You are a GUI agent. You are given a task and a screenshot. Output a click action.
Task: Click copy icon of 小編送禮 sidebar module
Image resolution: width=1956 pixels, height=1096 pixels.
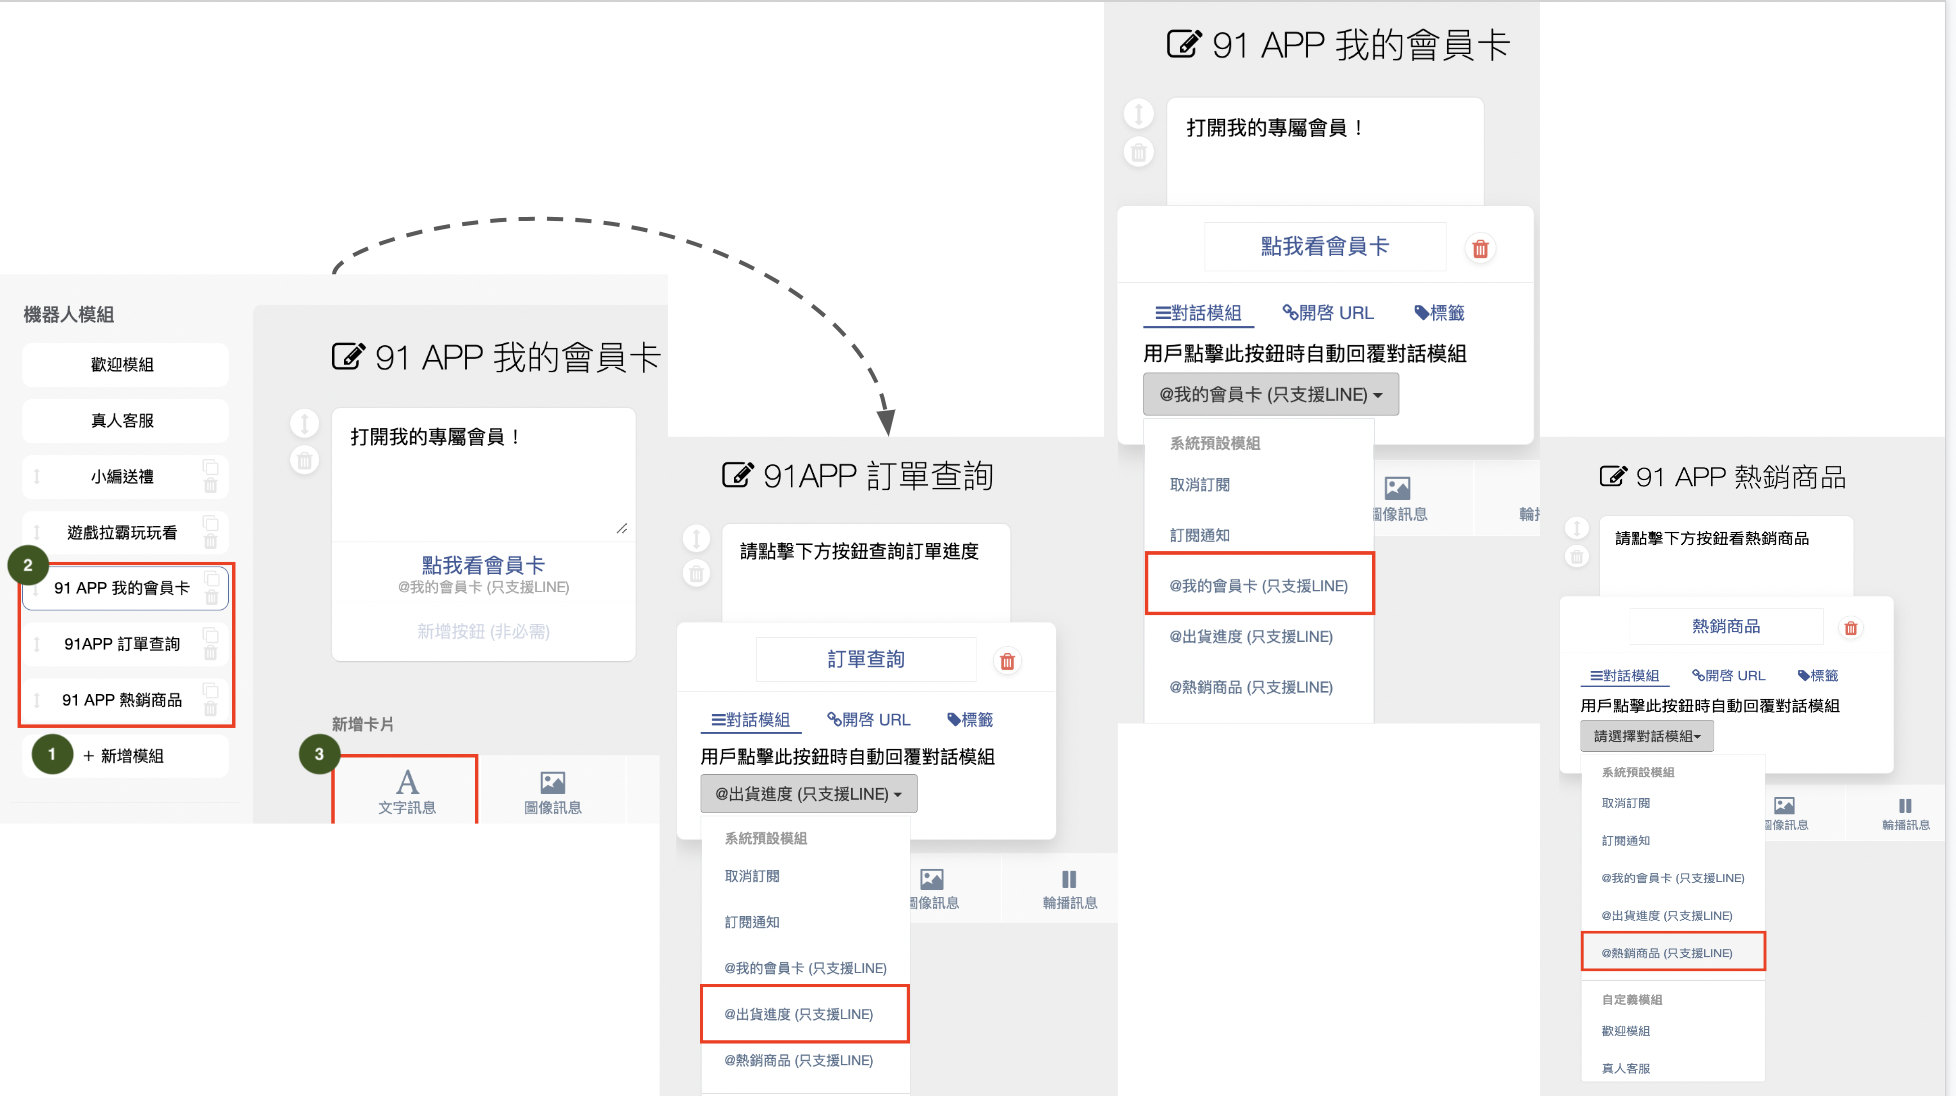click(211, 467)
